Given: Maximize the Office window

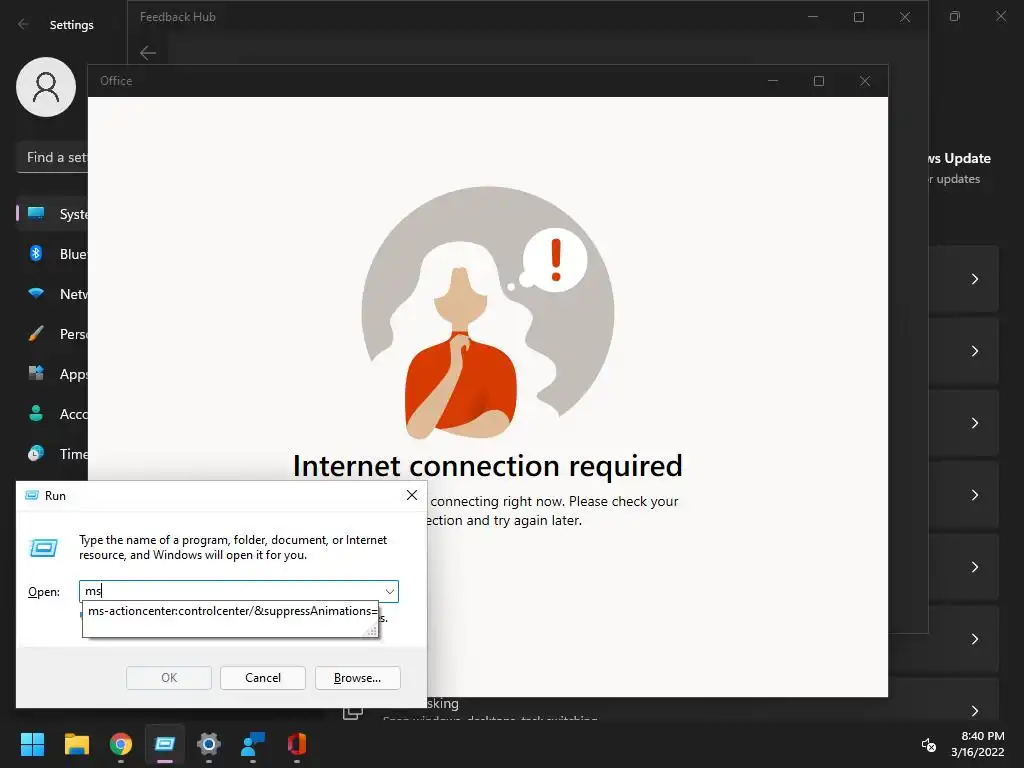Looking at the screenshot, I should coord(818,81).
